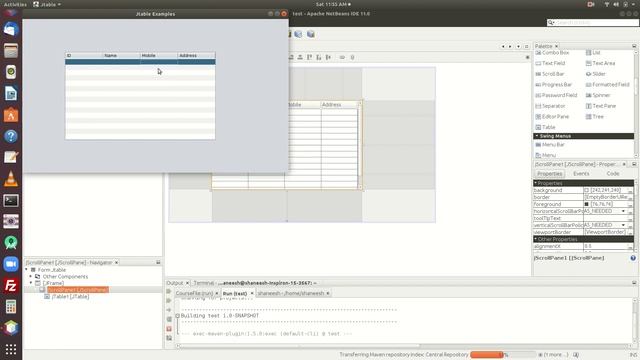Pick the Spinner component in the Palette
Image resolution: width=640 pixels, height=360 pixels.
[598, 95]
